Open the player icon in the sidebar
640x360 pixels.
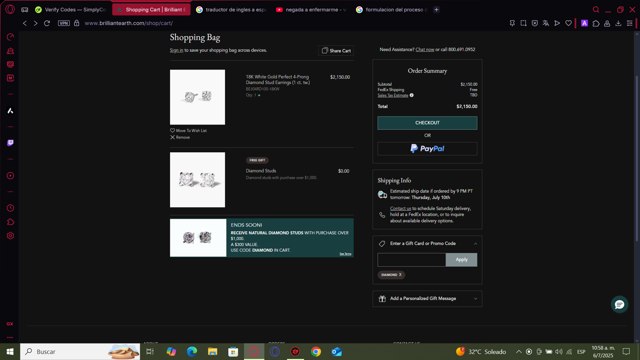click(10, 176)
